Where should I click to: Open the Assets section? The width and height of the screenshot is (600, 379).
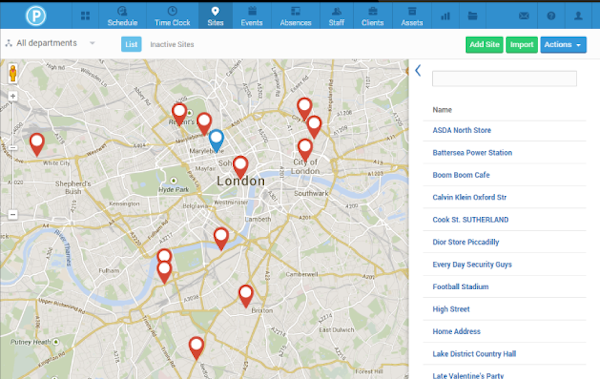pos(412,16)
